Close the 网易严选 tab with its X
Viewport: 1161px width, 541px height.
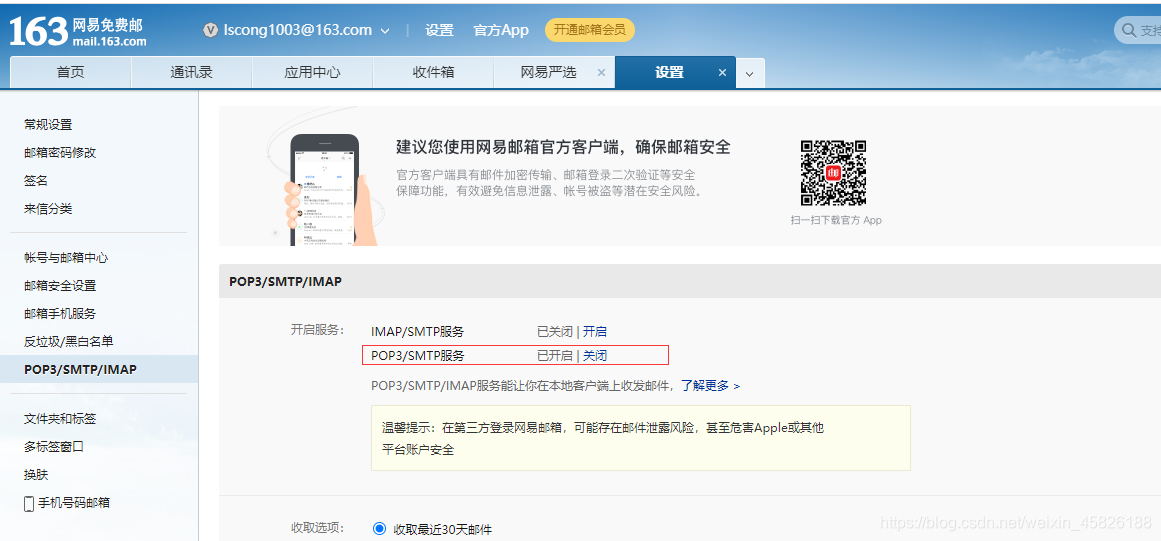(601, 73)
